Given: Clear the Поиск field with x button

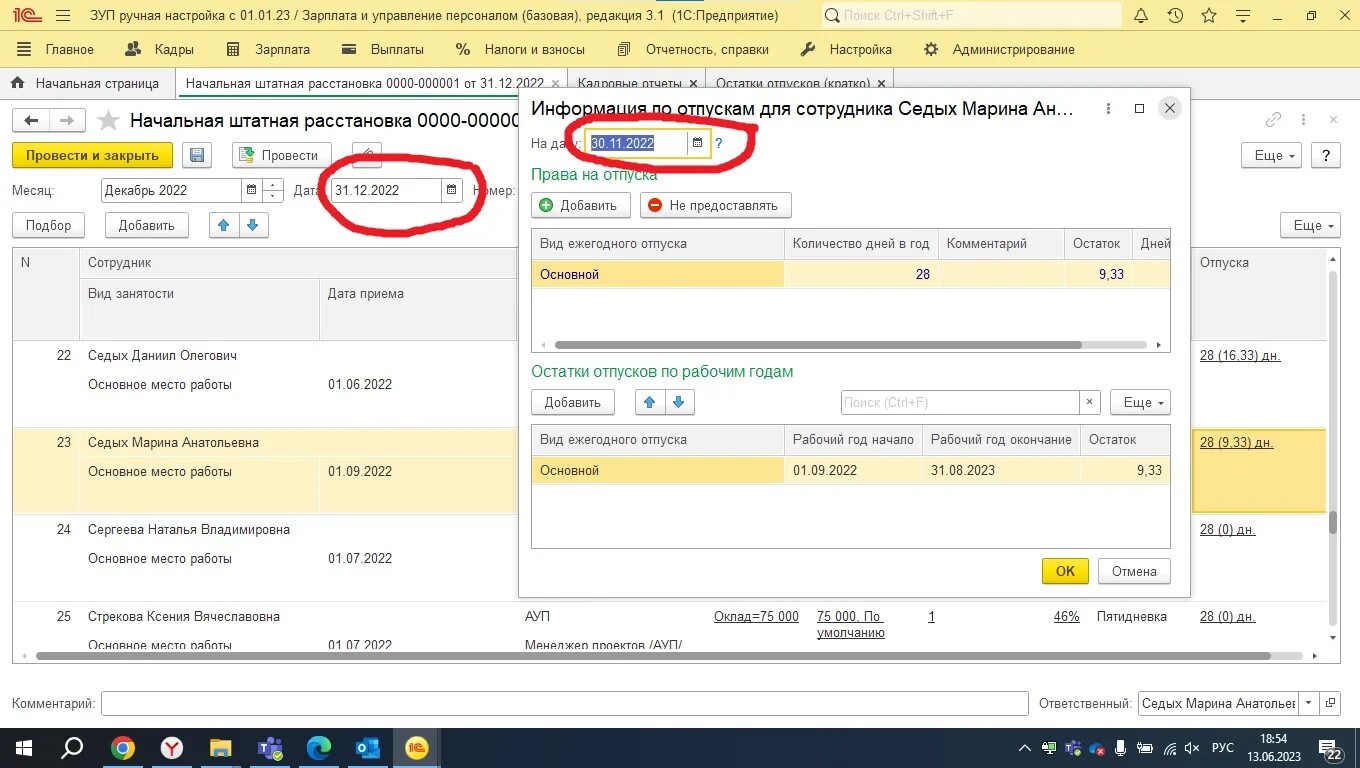Looking at the screenshot, I should (x=1090, y=402).
